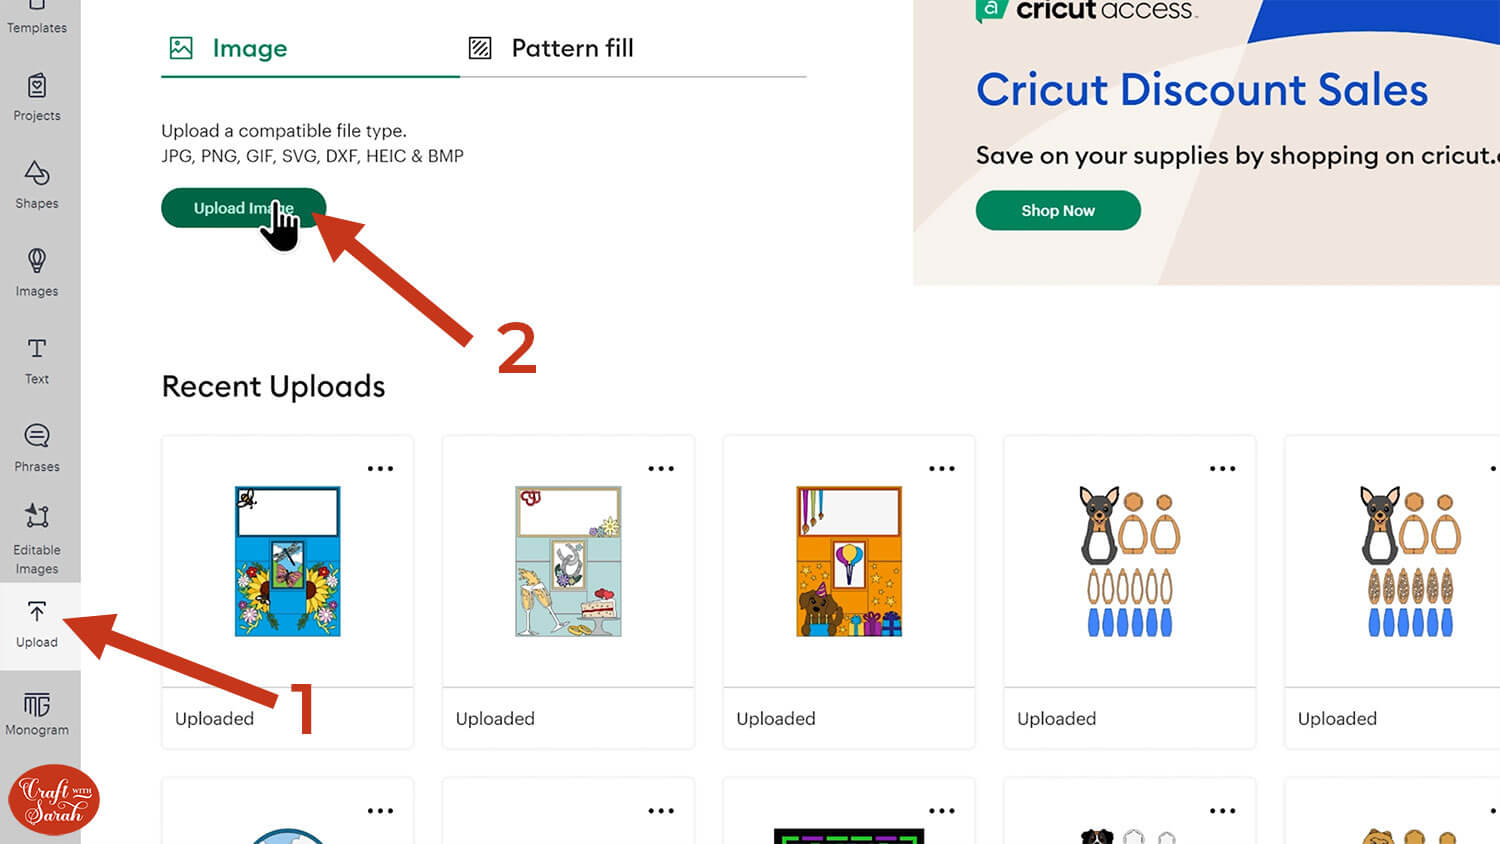Open options menu for wedding card upload
Image resolution: width=1500 pixels, height=844 pixels.
coord(661,468)
